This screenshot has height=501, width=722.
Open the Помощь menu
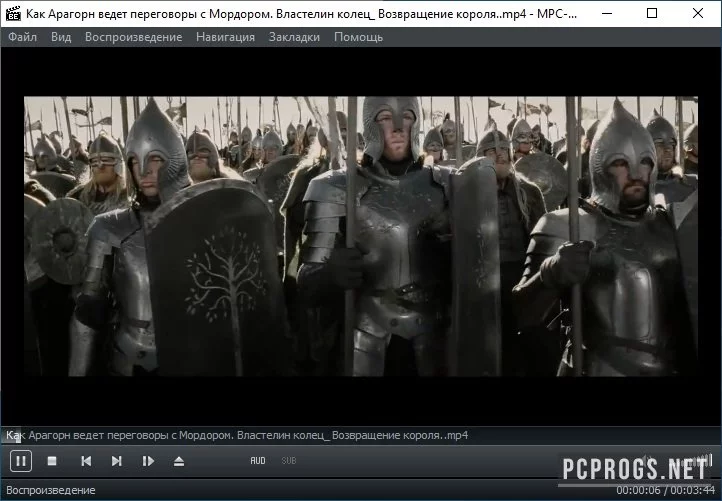point(359,37)
